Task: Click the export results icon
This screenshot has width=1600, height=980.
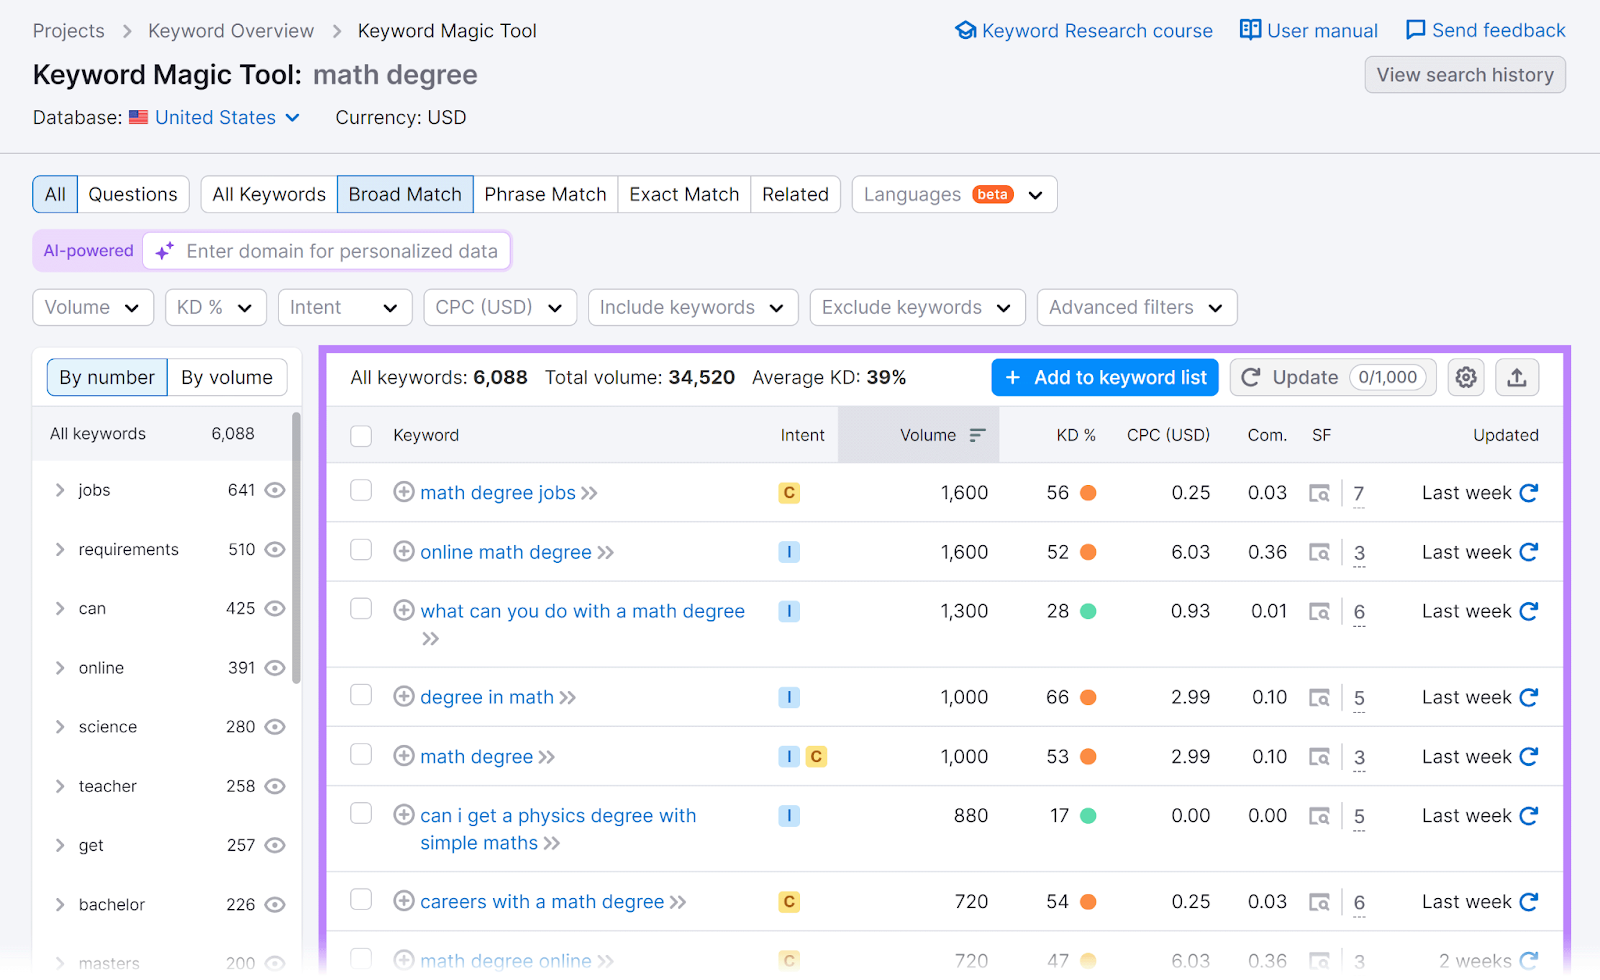Action: [1517, 377]
